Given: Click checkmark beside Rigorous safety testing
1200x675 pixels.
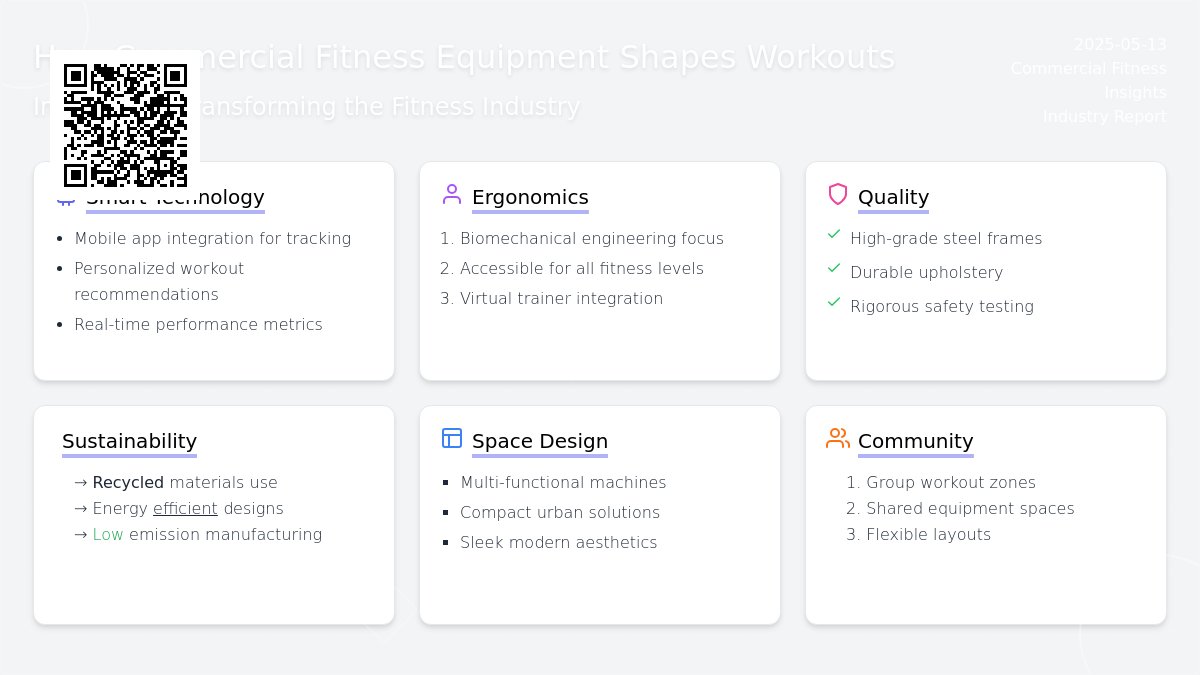Looking at the screenshot, I should pyautogui.click(x=834, y=302).
